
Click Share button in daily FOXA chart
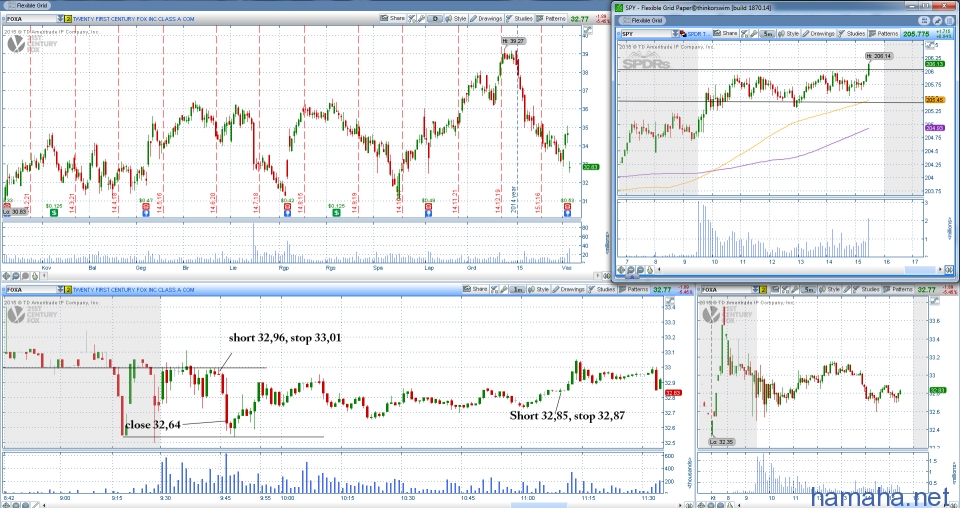pyautogui.click(x=392, y=18)
